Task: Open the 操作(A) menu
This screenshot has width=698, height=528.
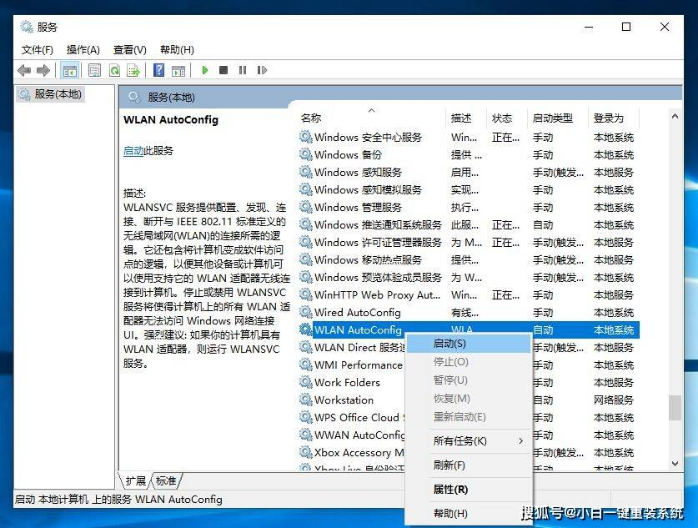Action: (83, 50)
